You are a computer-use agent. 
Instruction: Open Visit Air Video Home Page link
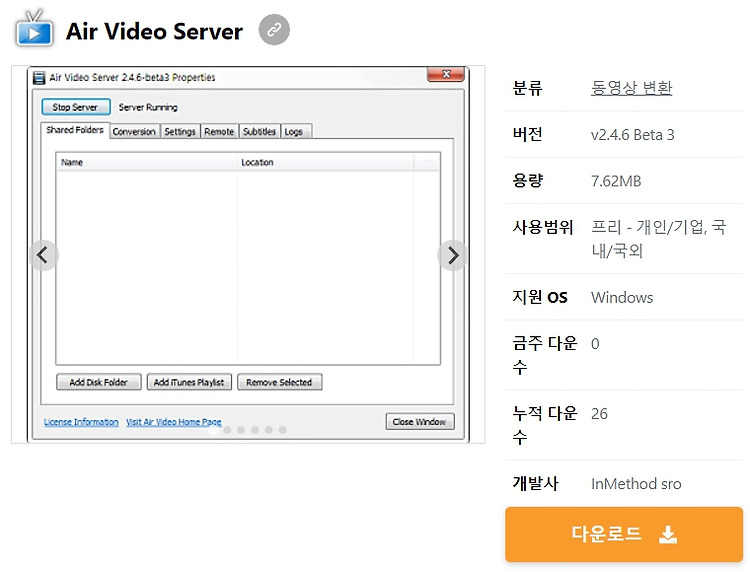[174, 422]
